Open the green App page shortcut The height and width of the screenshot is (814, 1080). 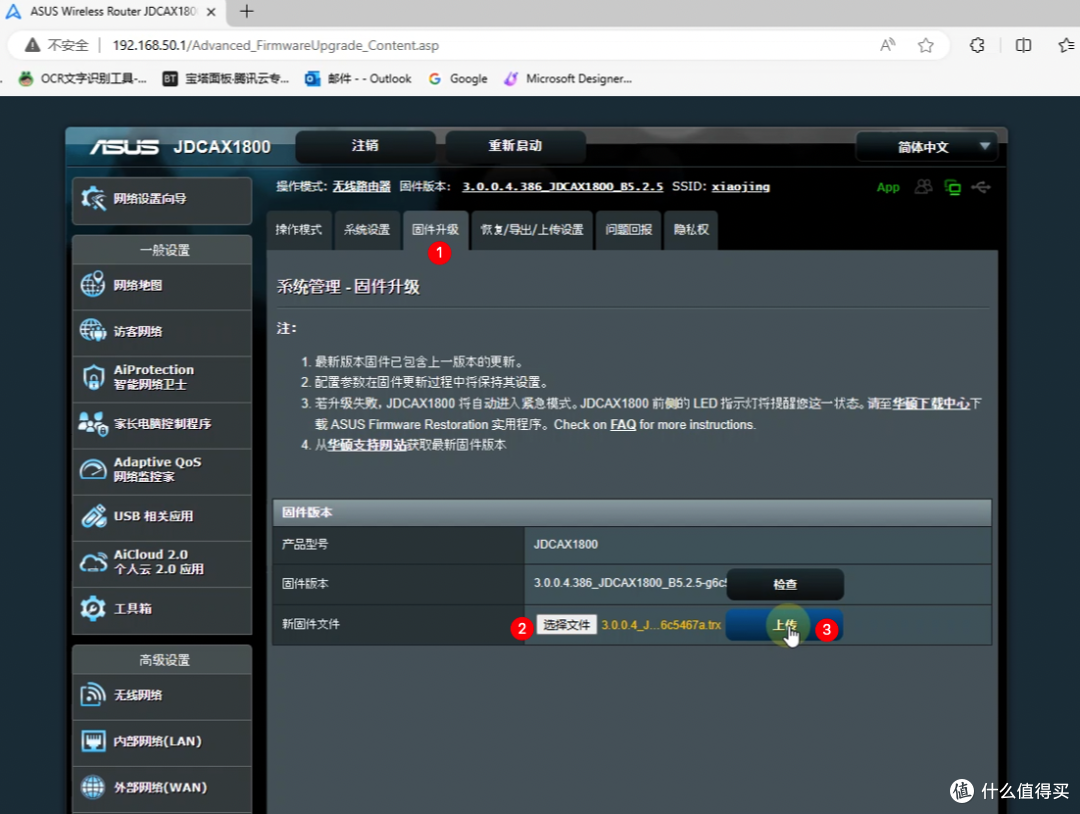888,187
